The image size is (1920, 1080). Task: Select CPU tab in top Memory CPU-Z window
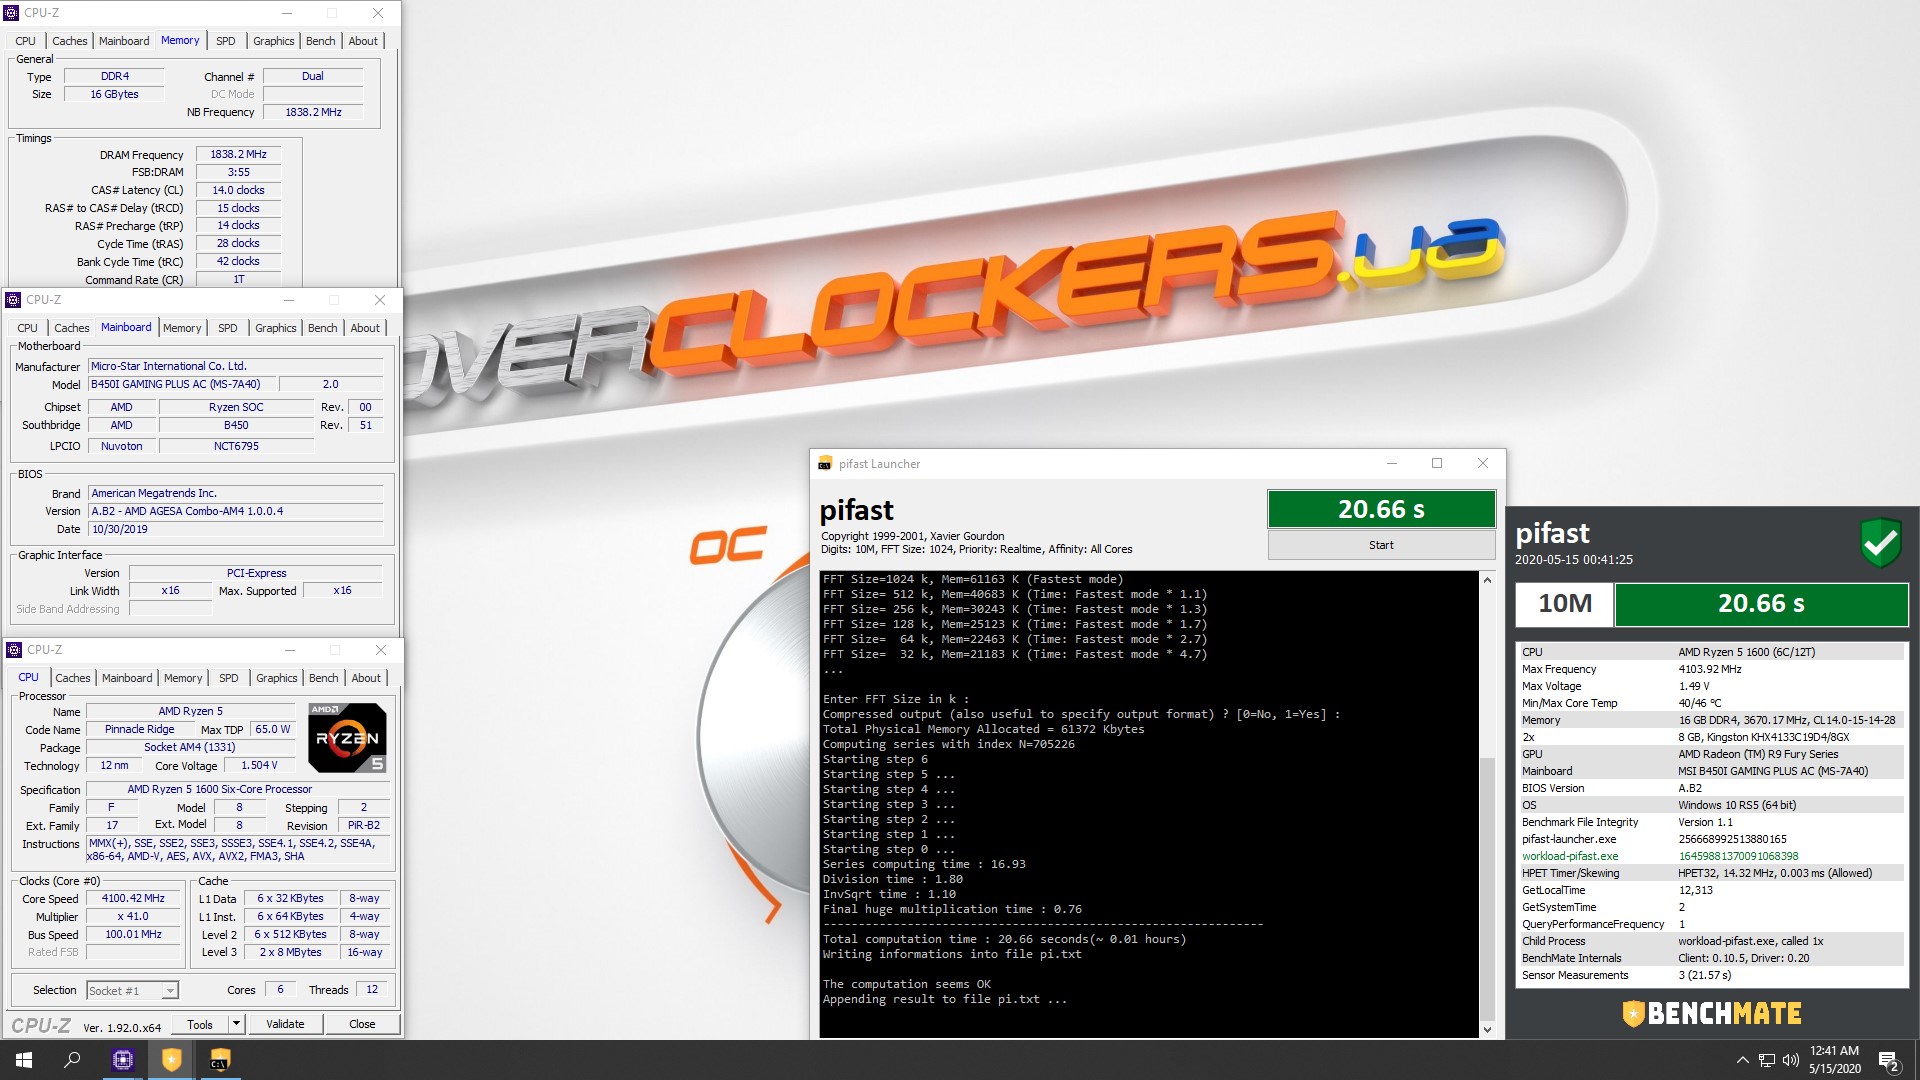[x=26, y=41]
